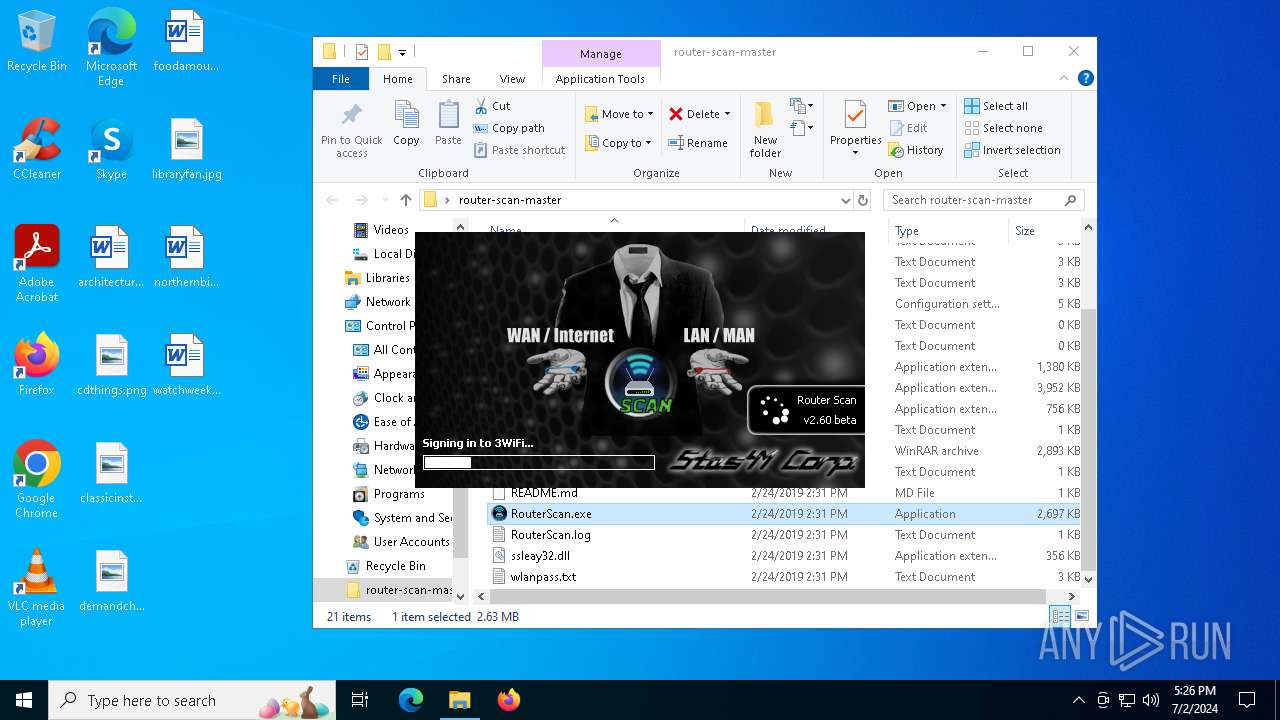Go up one folder level arrow
This screenshot has width=1280, height=720.
tap(405, 200)
